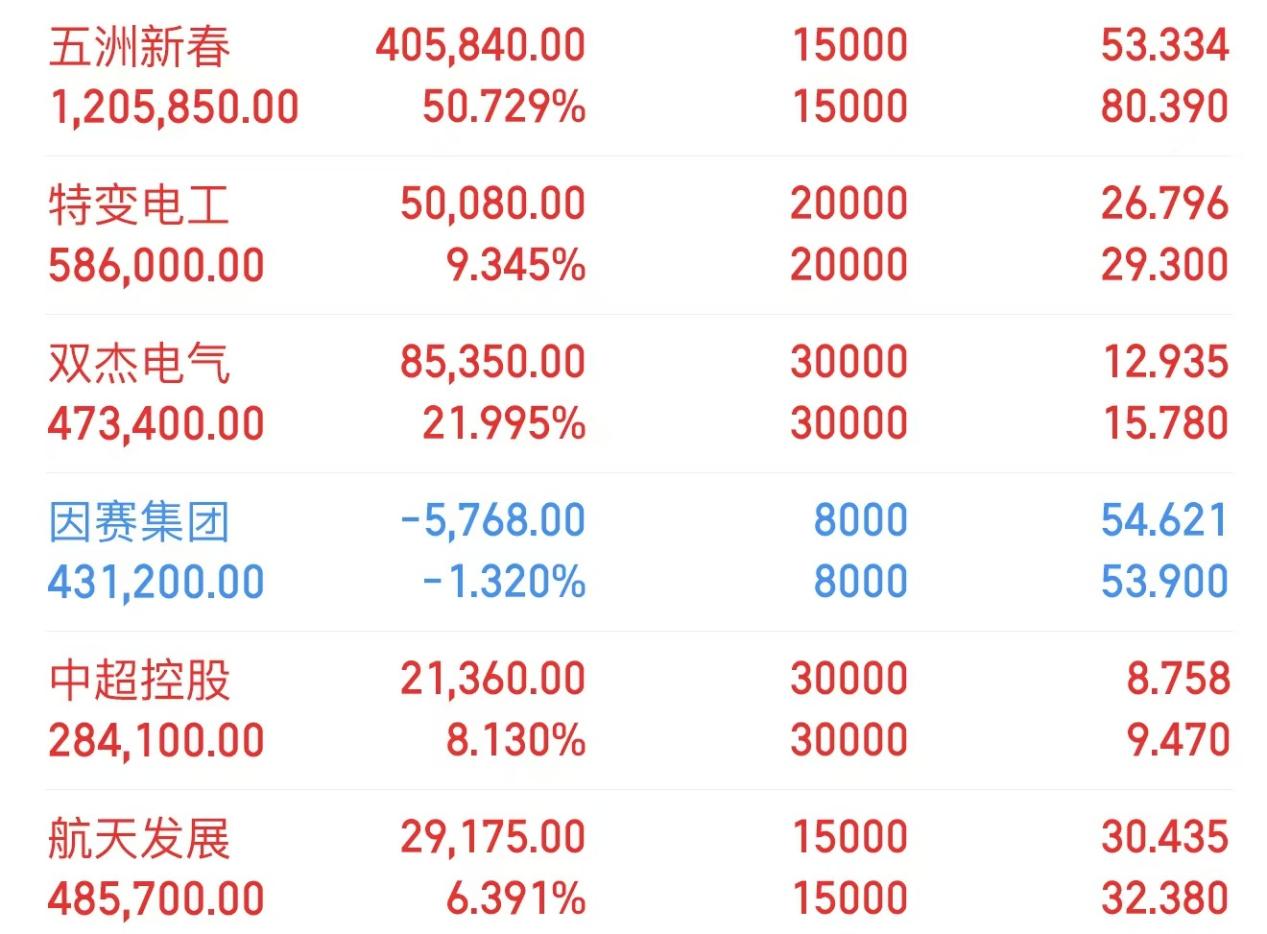Screen dimensions: 1267x934
Task: Click the -5,768.00 loss amount
Action: point(492,521)
